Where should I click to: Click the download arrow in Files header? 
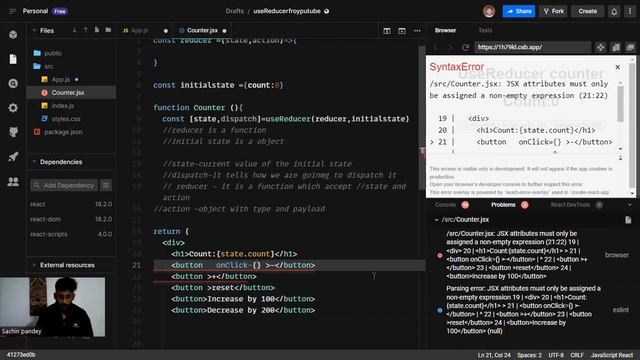[74, 30]
